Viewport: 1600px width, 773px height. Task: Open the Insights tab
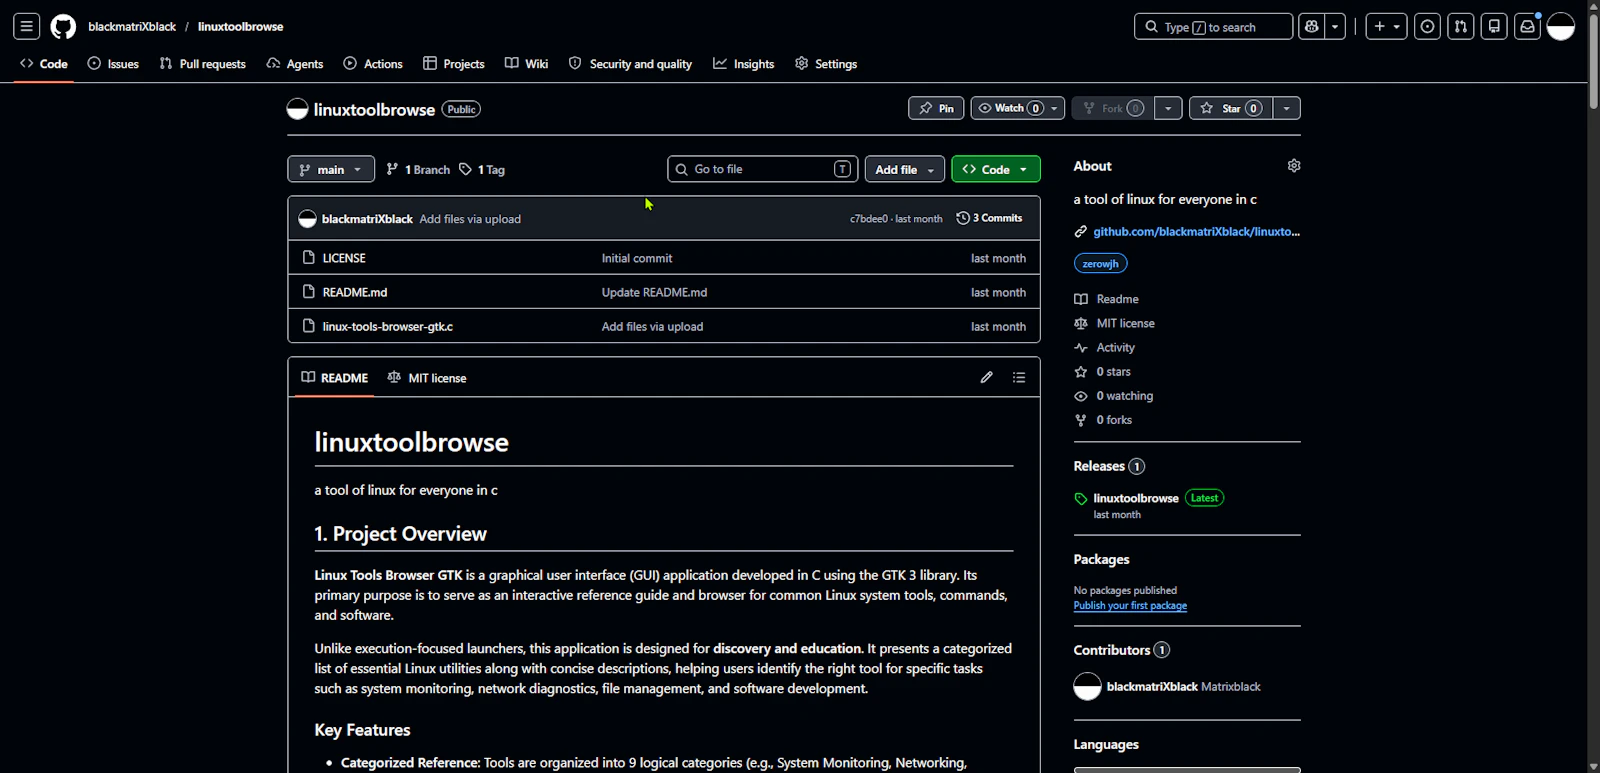click(744, 64)
